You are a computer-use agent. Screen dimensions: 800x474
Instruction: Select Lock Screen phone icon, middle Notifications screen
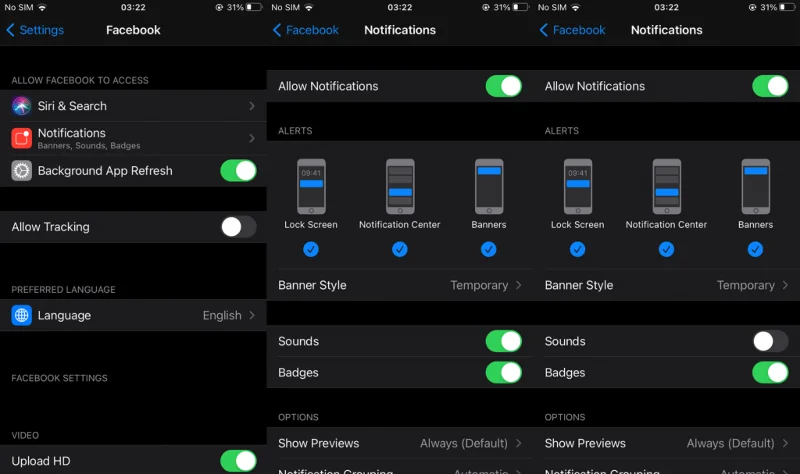311,186
